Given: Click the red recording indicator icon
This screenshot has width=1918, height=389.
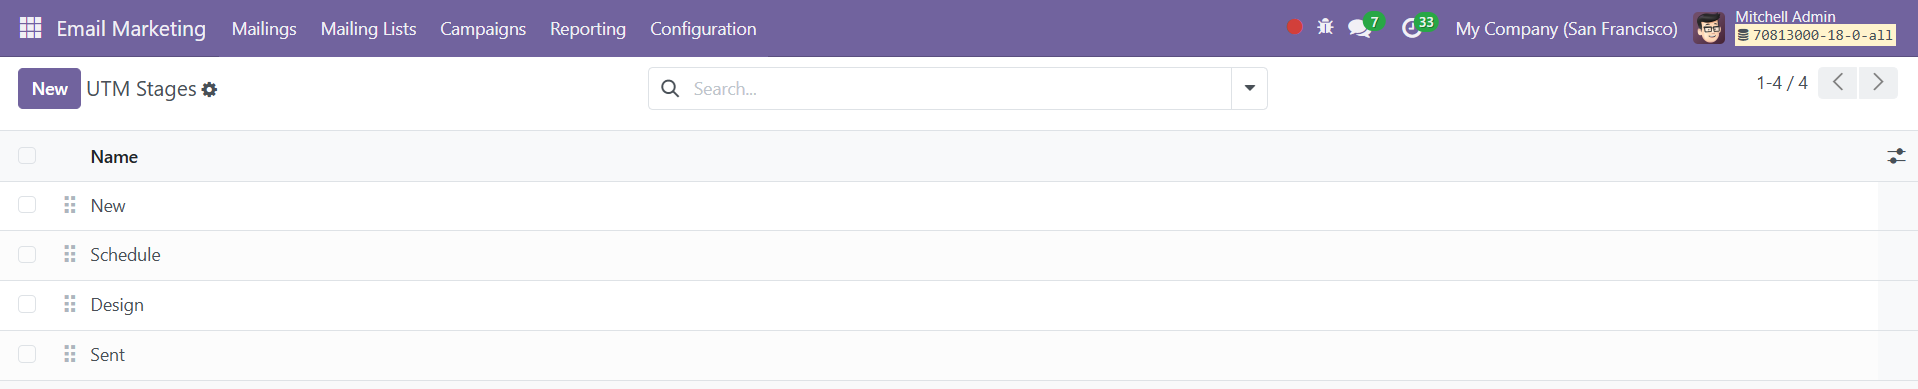Looking at the screenshot, I should point(1294,27).
